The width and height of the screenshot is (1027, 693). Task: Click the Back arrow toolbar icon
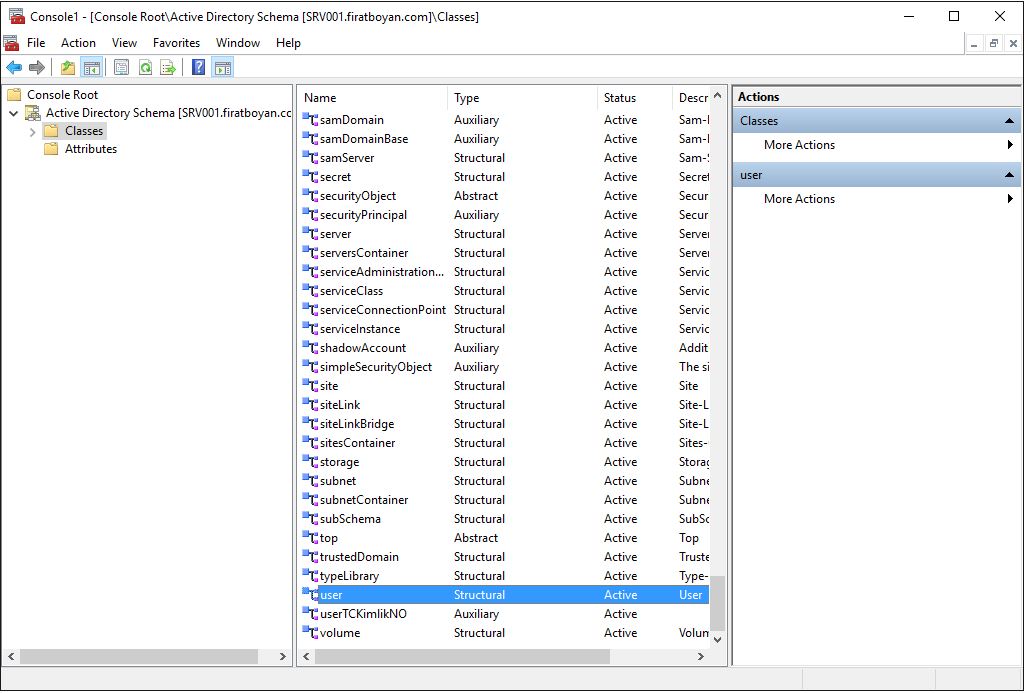(14, 67)
